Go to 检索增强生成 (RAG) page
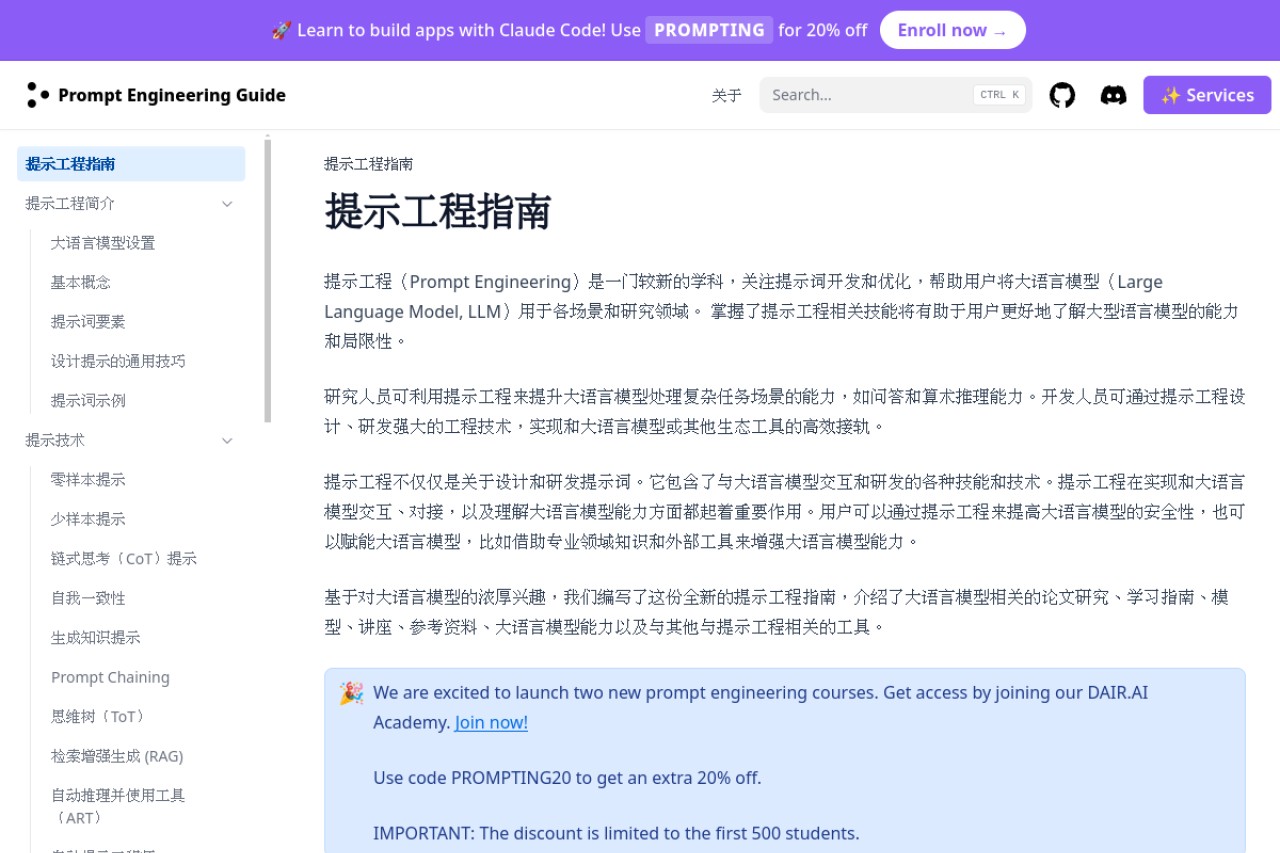The height and width of the screenshot is (853, 1280). click(x=143, y=756)
